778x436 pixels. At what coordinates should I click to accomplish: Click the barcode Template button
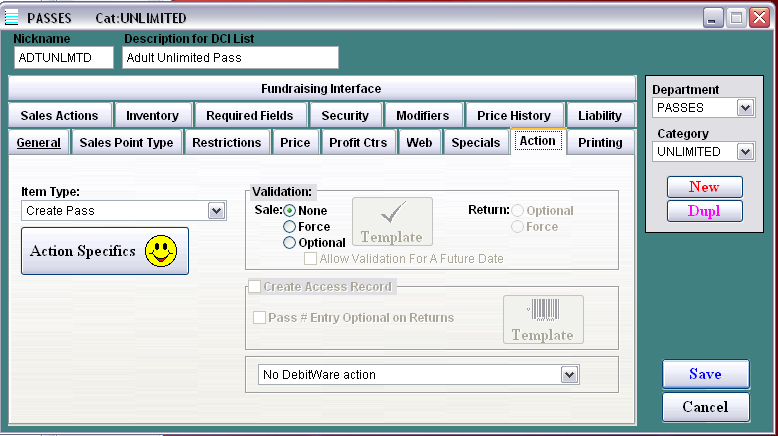click(543, 319)
